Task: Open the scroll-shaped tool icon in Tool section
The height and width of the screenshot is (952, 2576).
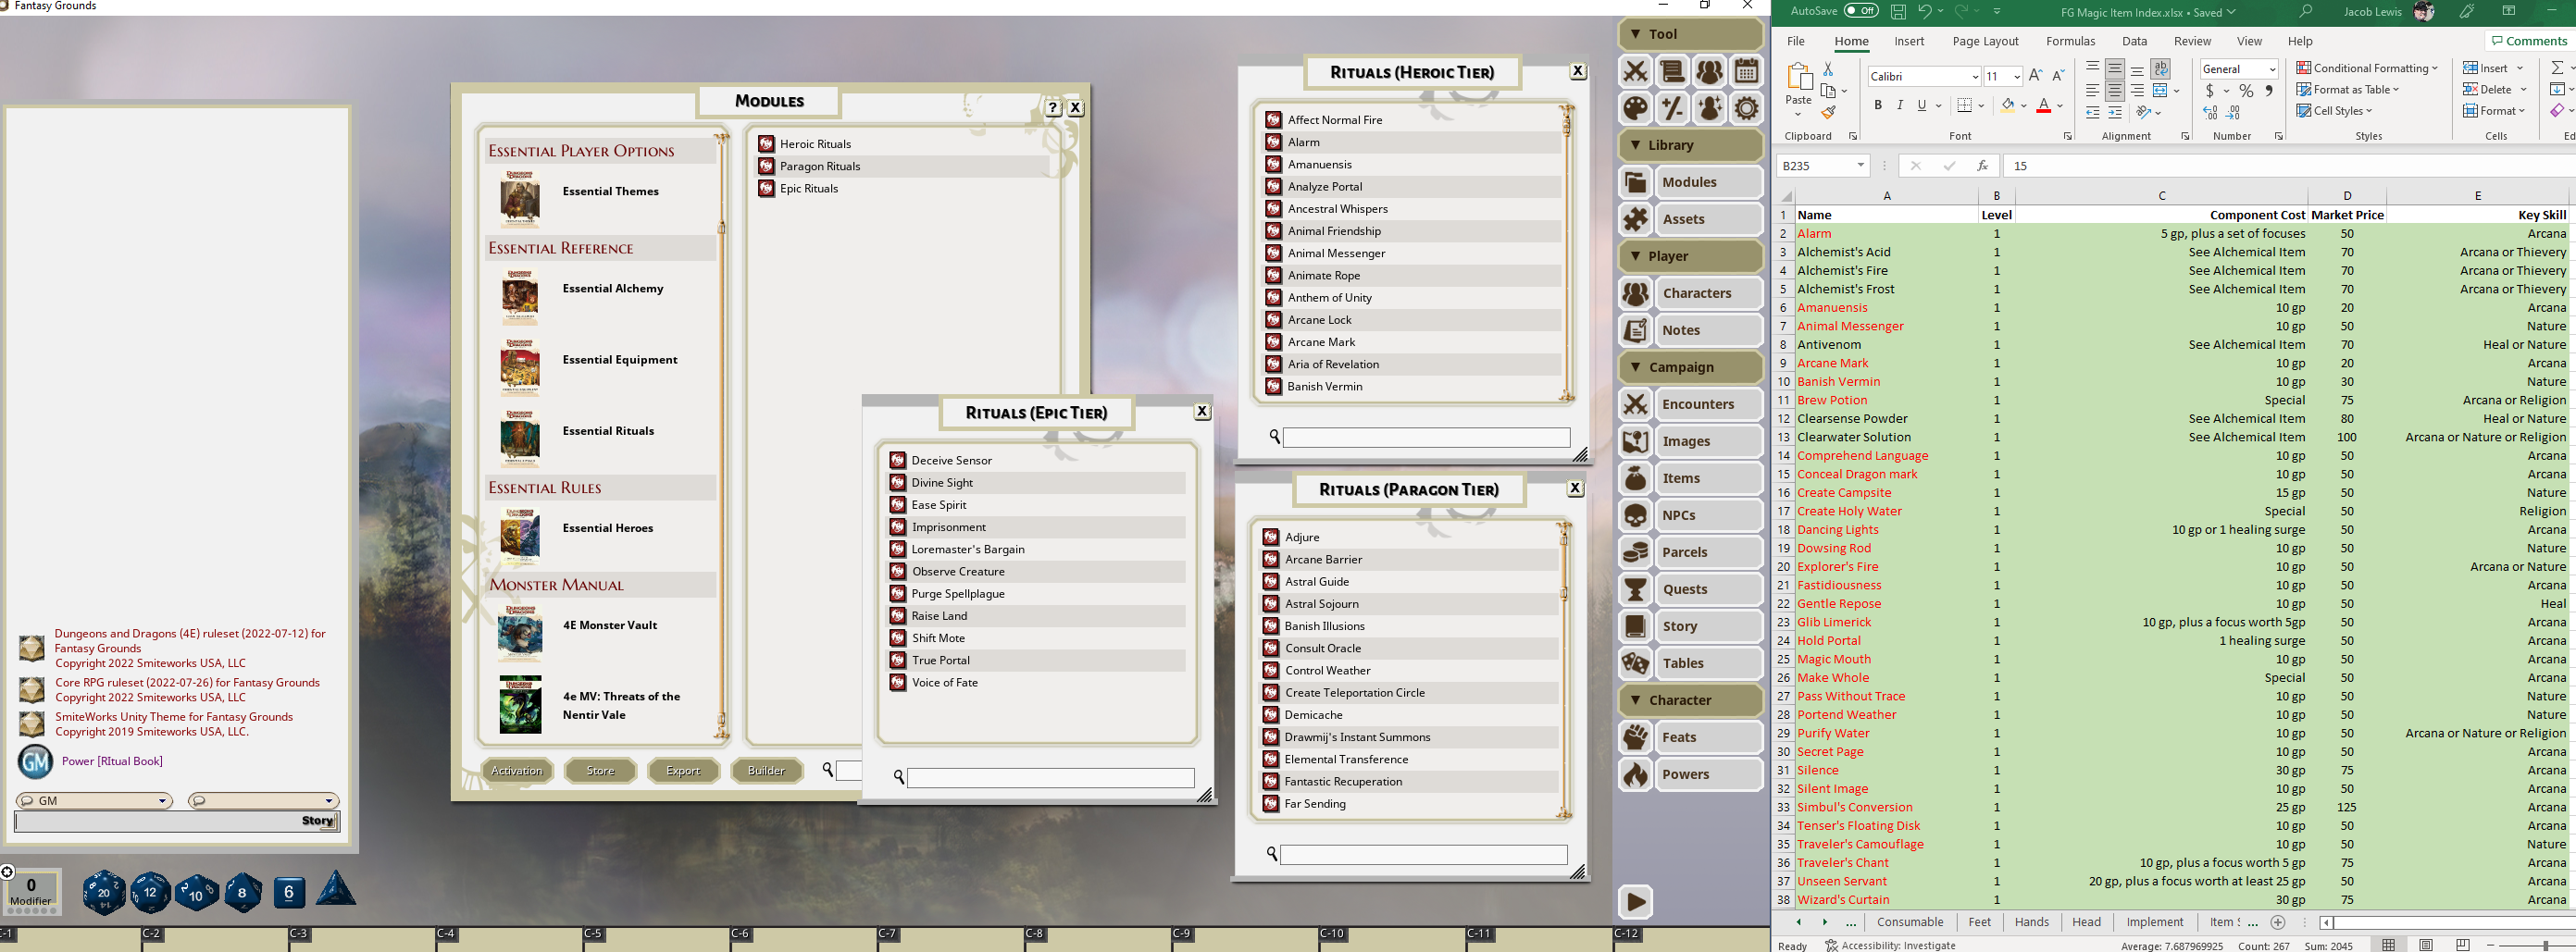Action: [x=1672, y=72]
